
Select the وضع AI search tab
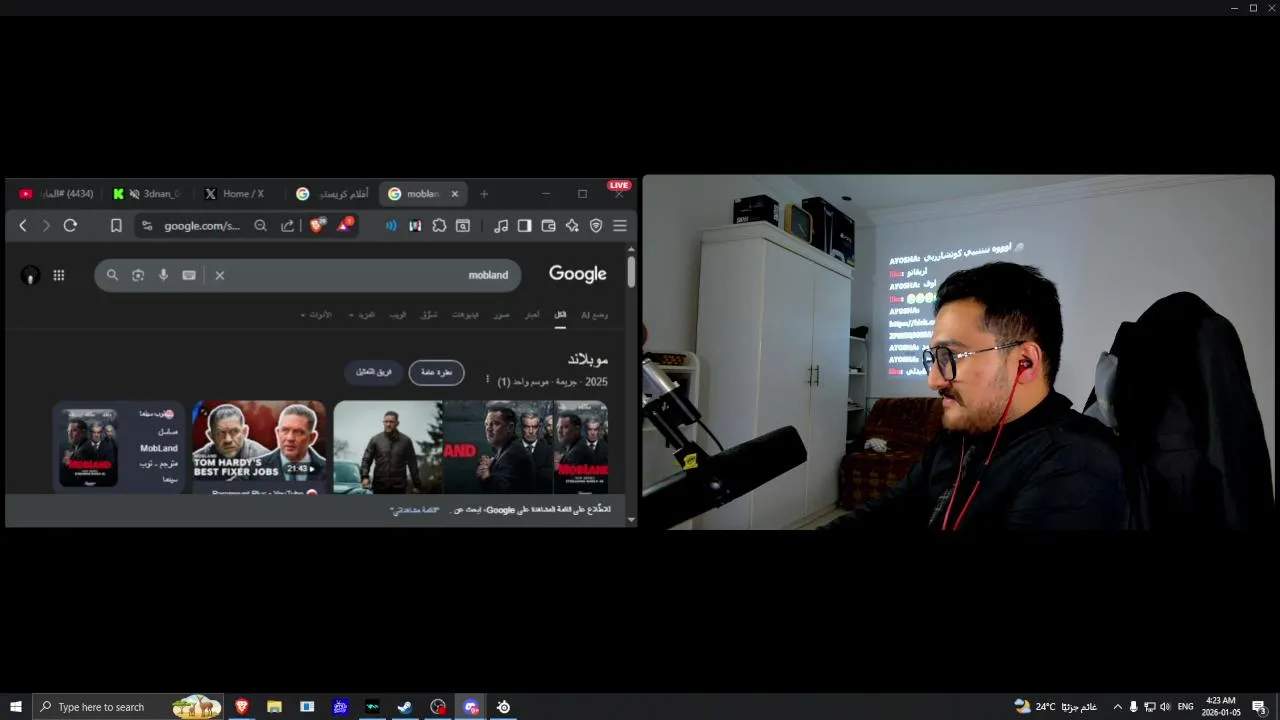pos(594,315)
